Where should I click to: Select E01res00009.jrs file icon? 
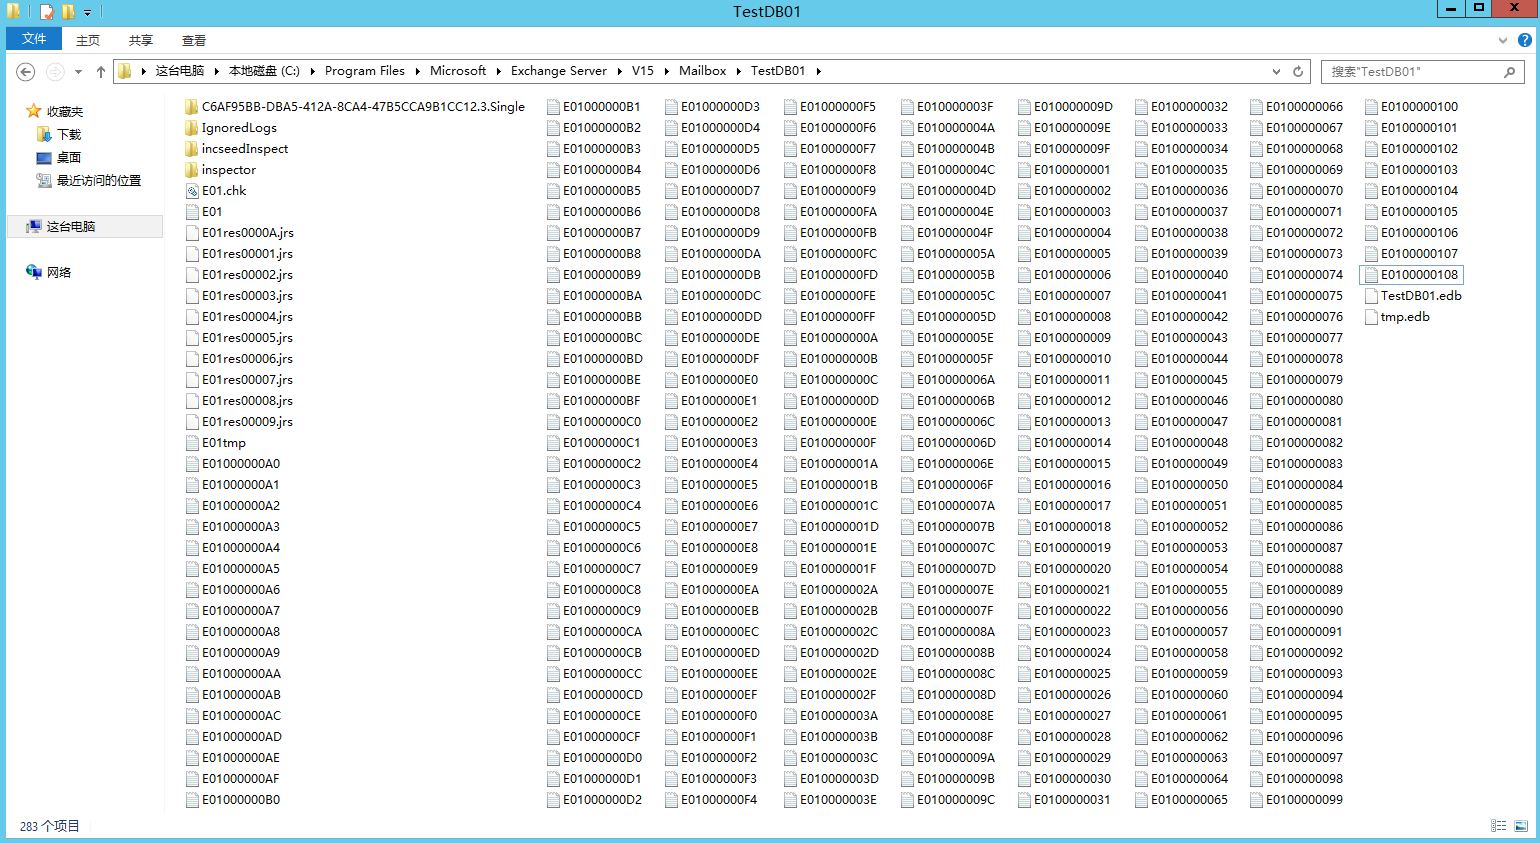pyautogui.click(x=192, y=422)
